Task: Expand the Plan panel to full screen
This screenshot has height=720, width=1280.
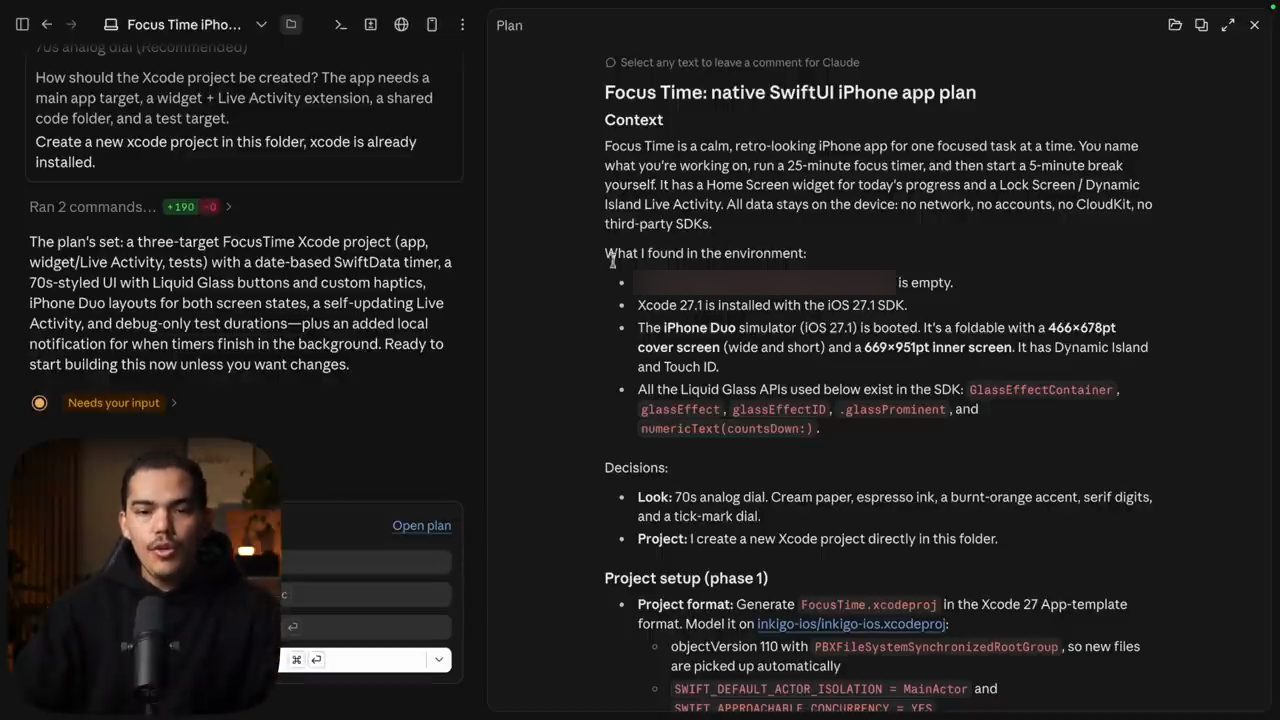Action: (1228, 25)
